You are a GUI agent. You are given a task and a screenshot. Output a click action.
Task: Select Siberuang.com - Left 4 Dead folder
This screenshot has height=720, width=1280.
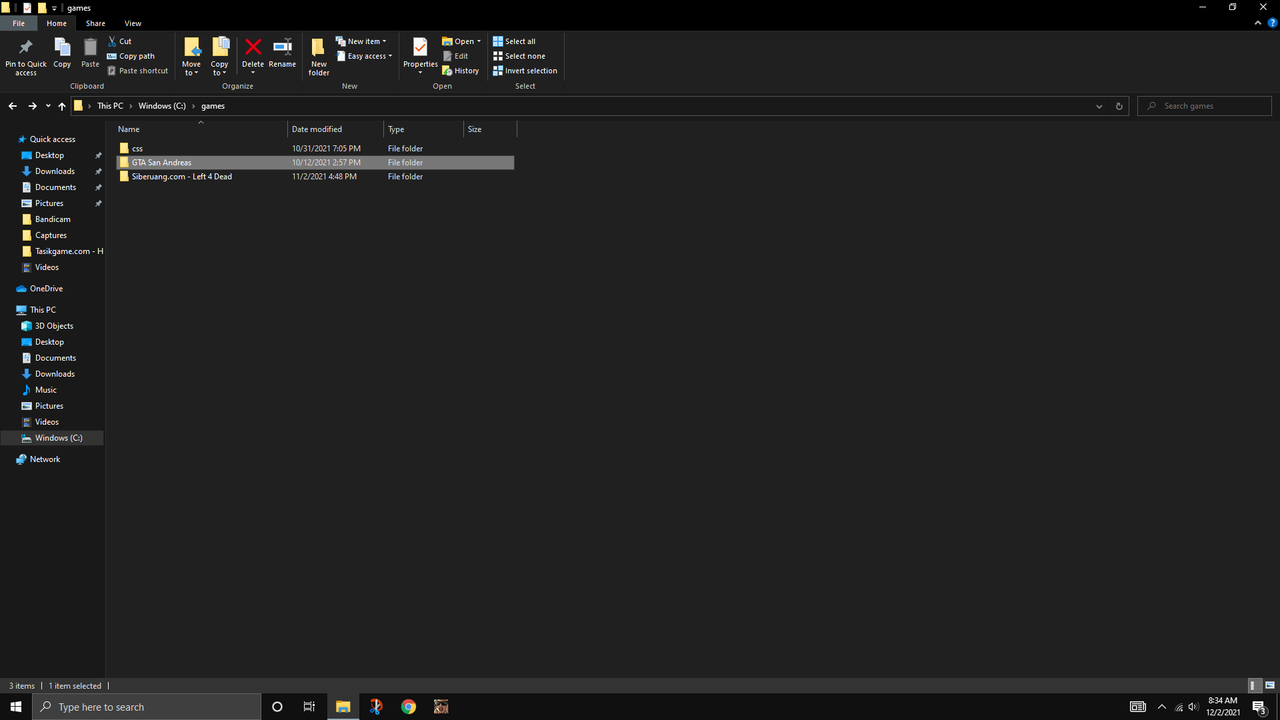click(x=315, y=176)
